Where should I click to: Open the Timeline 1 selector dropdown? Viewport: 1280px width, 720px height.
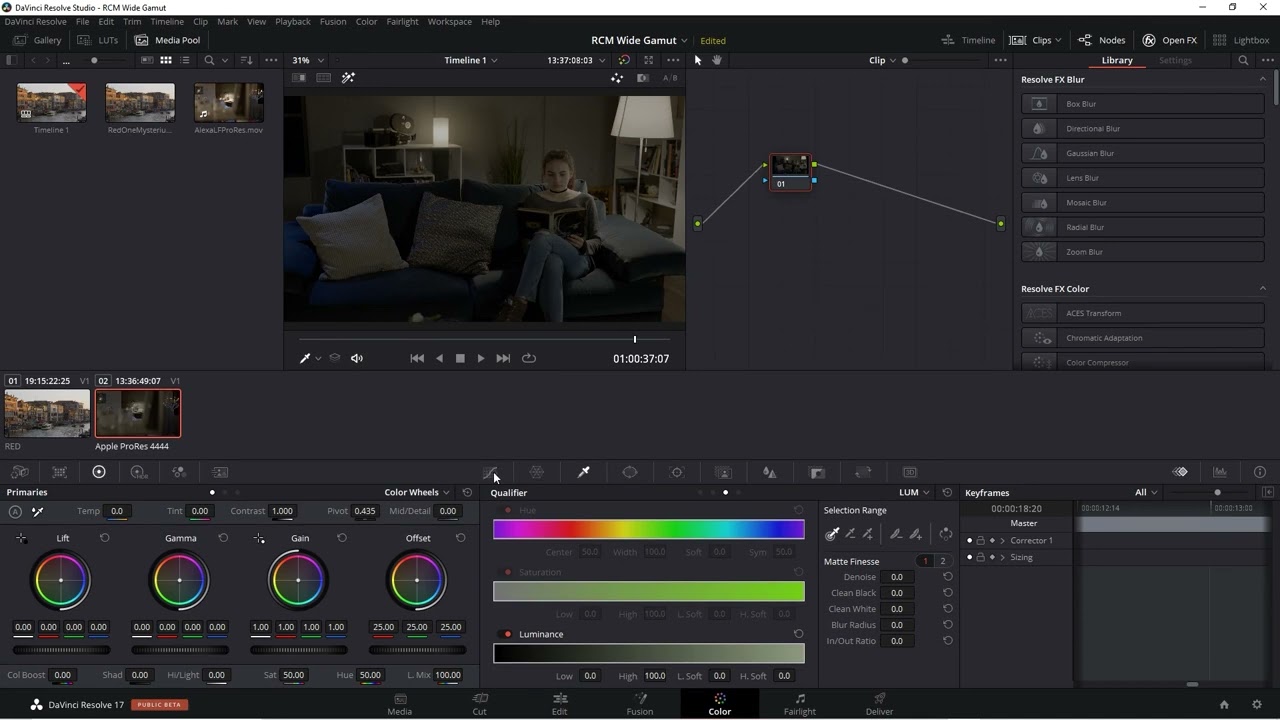pyautogui.click(x=471, y=60)
